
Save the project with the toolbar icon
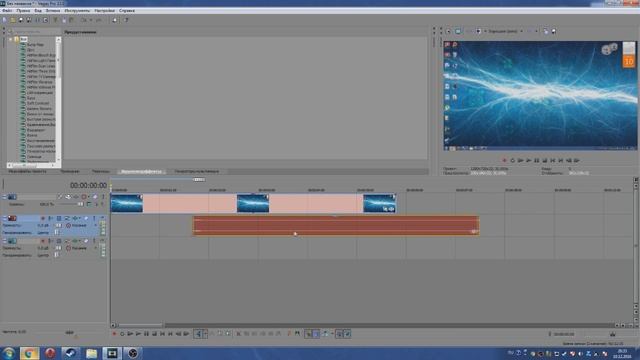21,20
